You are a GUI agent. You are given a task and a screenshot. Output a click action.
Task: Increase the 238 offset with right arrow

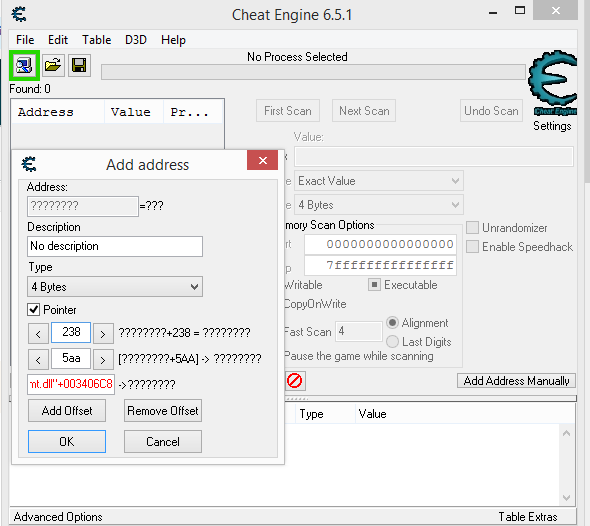click(103, 334)
